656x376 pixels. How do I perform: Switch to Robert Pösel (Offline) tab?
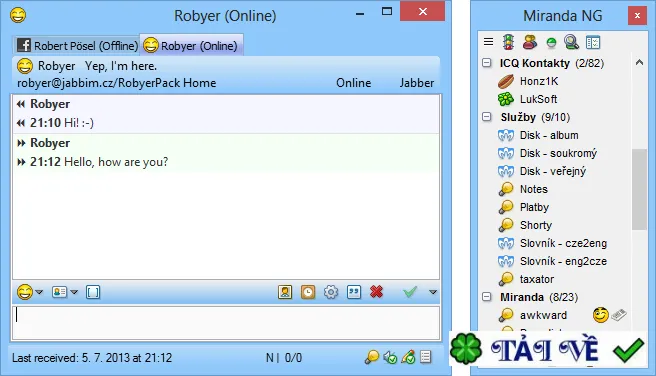[77, 45]
